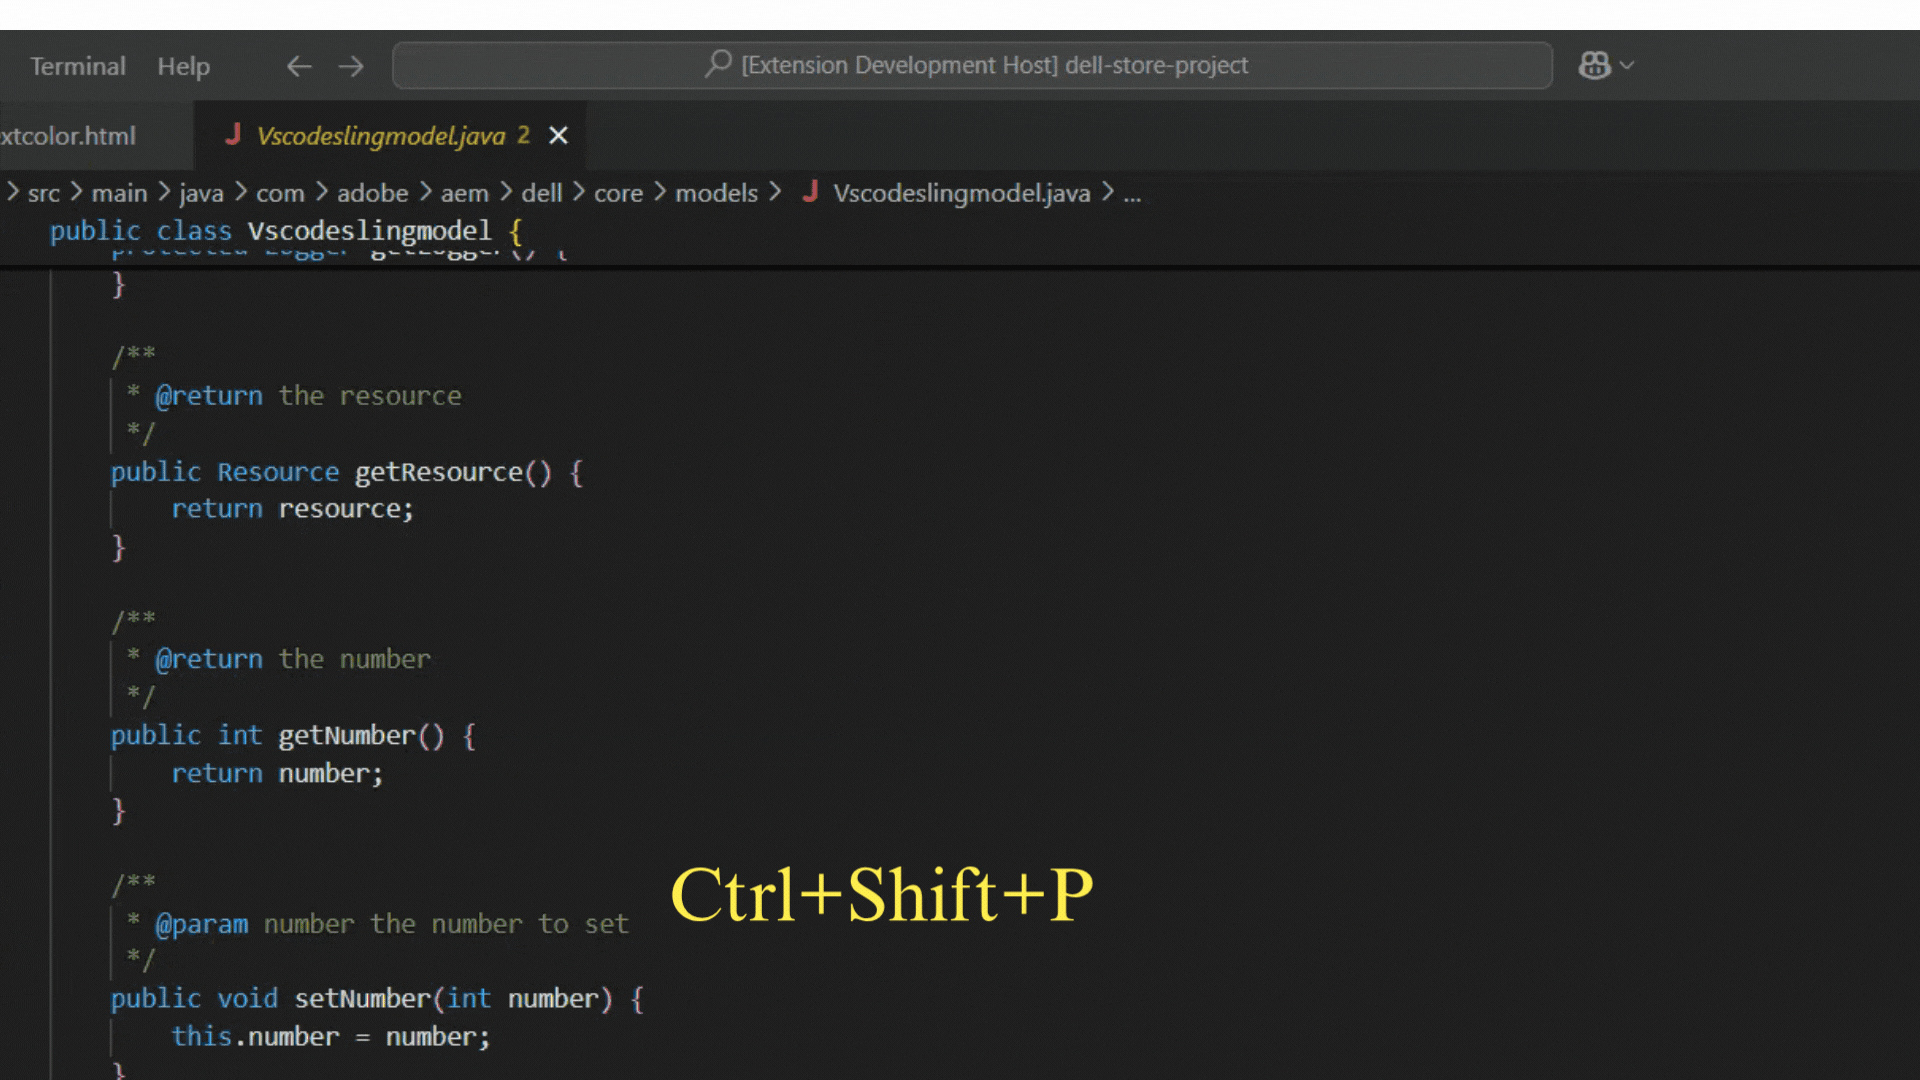Click the back navigation arrow
The image size is (1920, 1080).
click(x=299, y=66)
